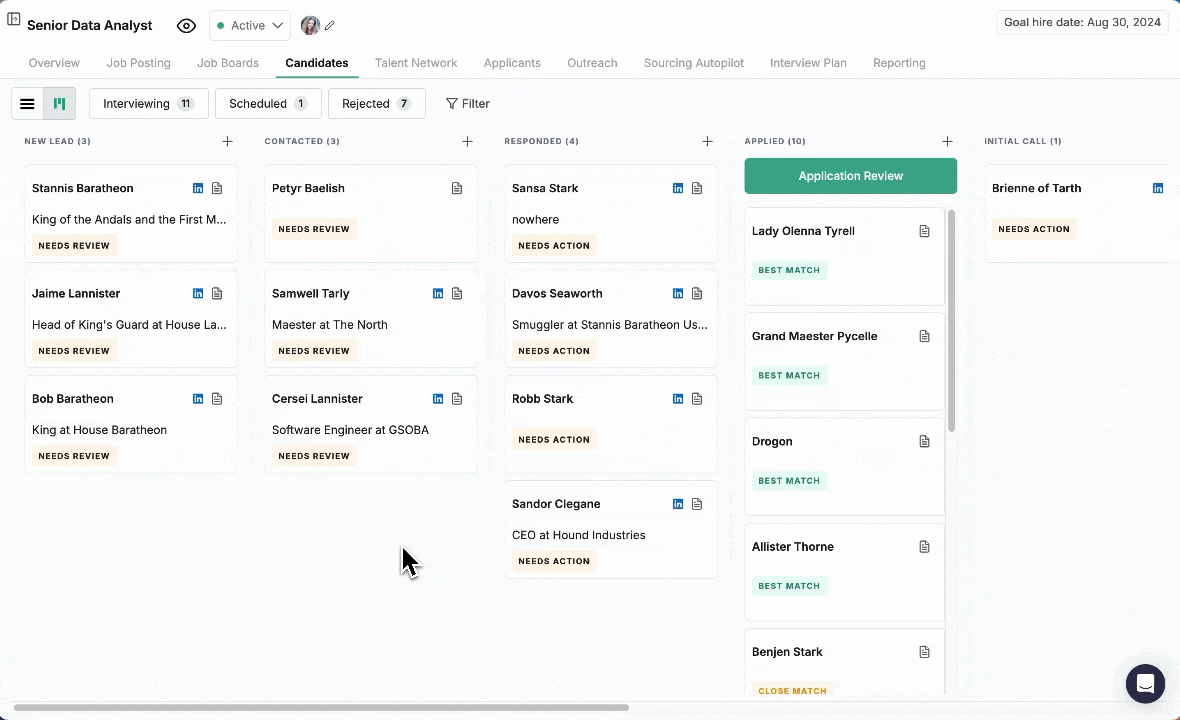
Task: Click pencil edit icon beside the avatar
Action: click(330, 25)
